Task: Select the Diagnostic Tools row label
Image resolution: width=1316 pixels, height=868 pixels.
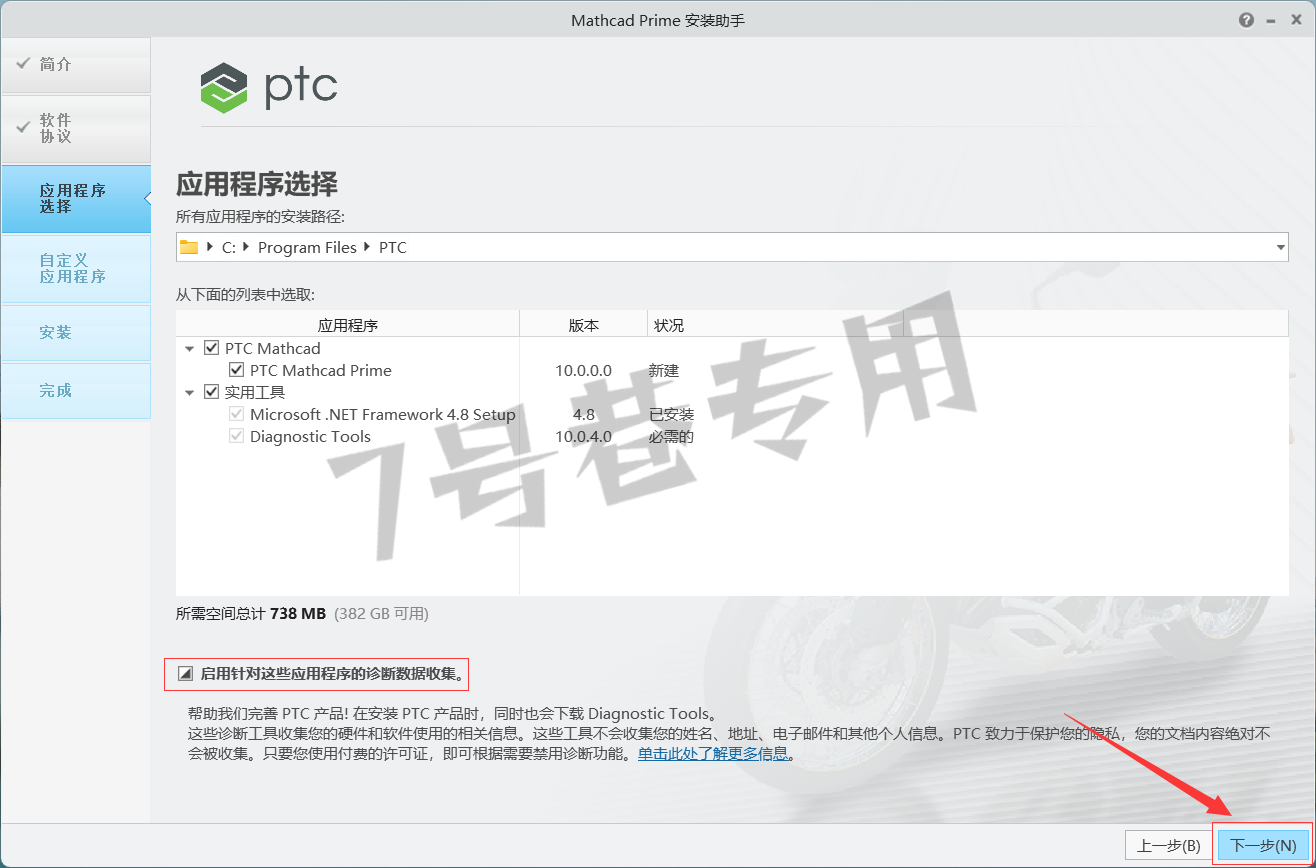Action: tap(310, 436)
